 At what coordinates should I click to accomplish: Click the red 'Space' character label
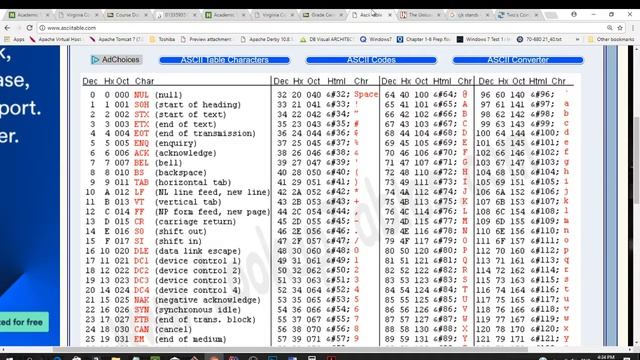[x=366, y=94]
